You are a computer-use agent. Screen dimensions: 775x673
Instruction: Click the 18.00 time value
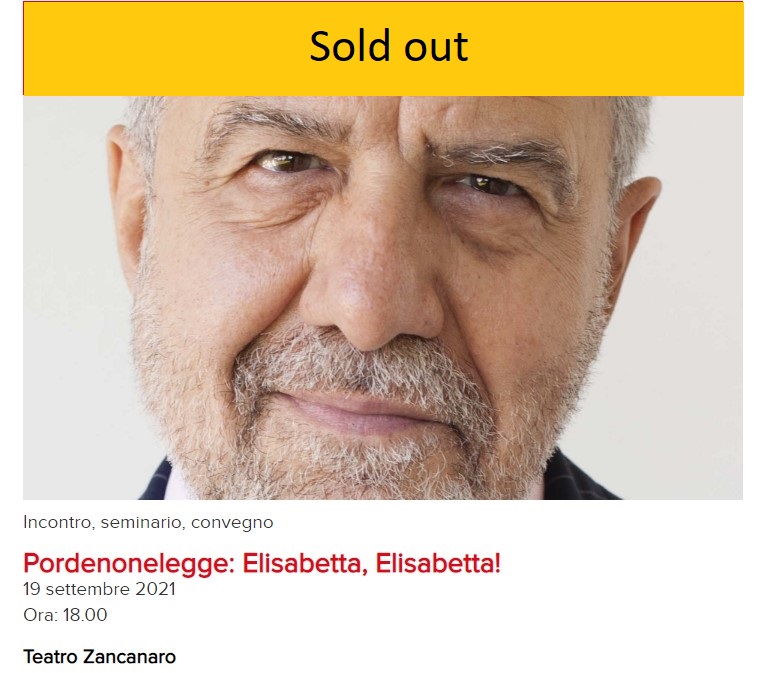point(85,615)
